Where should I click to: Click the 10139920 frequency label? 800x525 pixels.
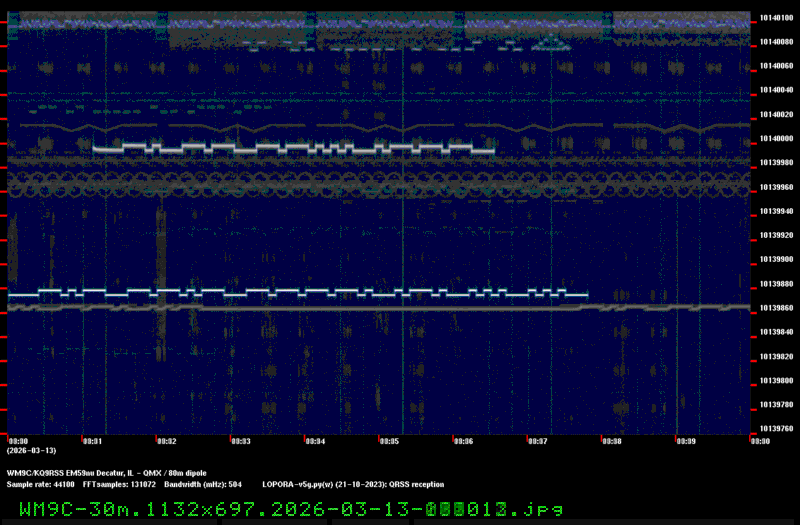click(776, 235)
